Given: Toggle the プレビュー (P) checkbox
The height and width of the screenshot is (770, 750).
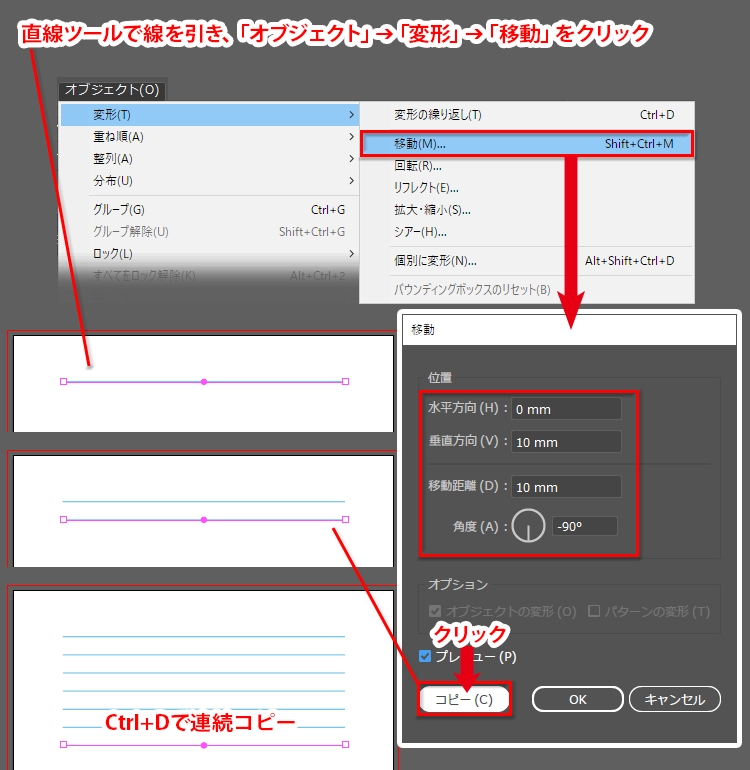Looking at the screenshot, I should (x=425, y=657).
